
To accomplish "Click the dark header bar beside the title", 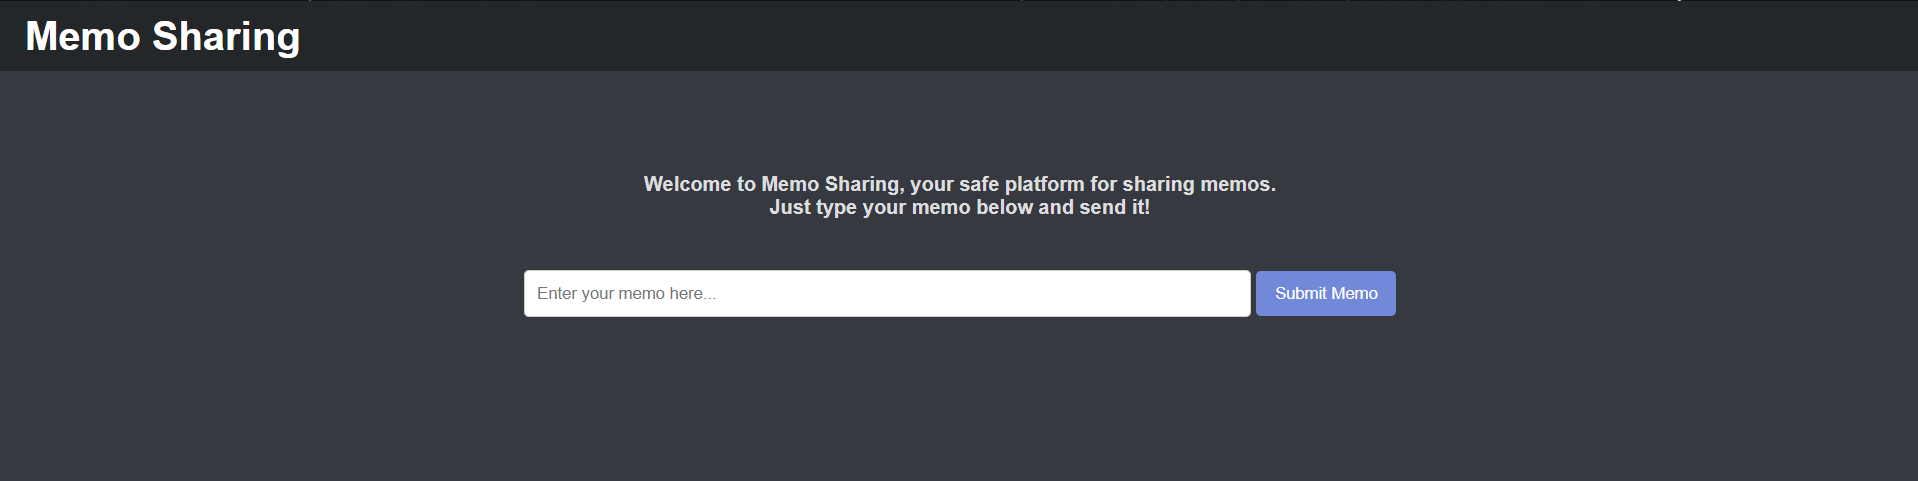I will pos(1100,36).
